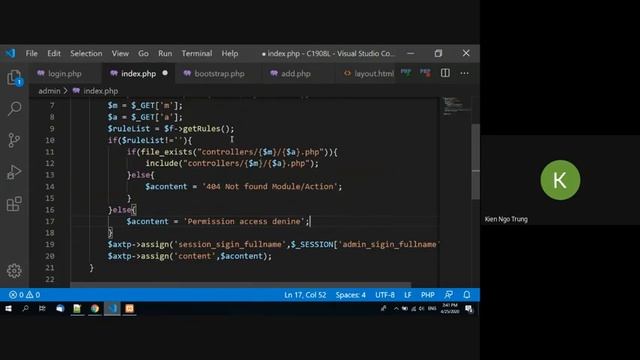
Task: Open the Help menu
Action: 230,53
